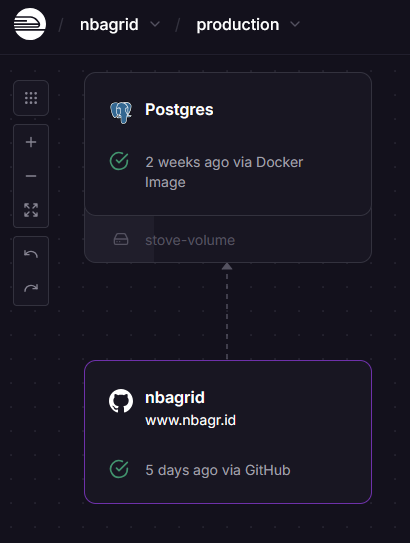
Task: Toggle the grid layout icon button
Action: click(31, 98)
